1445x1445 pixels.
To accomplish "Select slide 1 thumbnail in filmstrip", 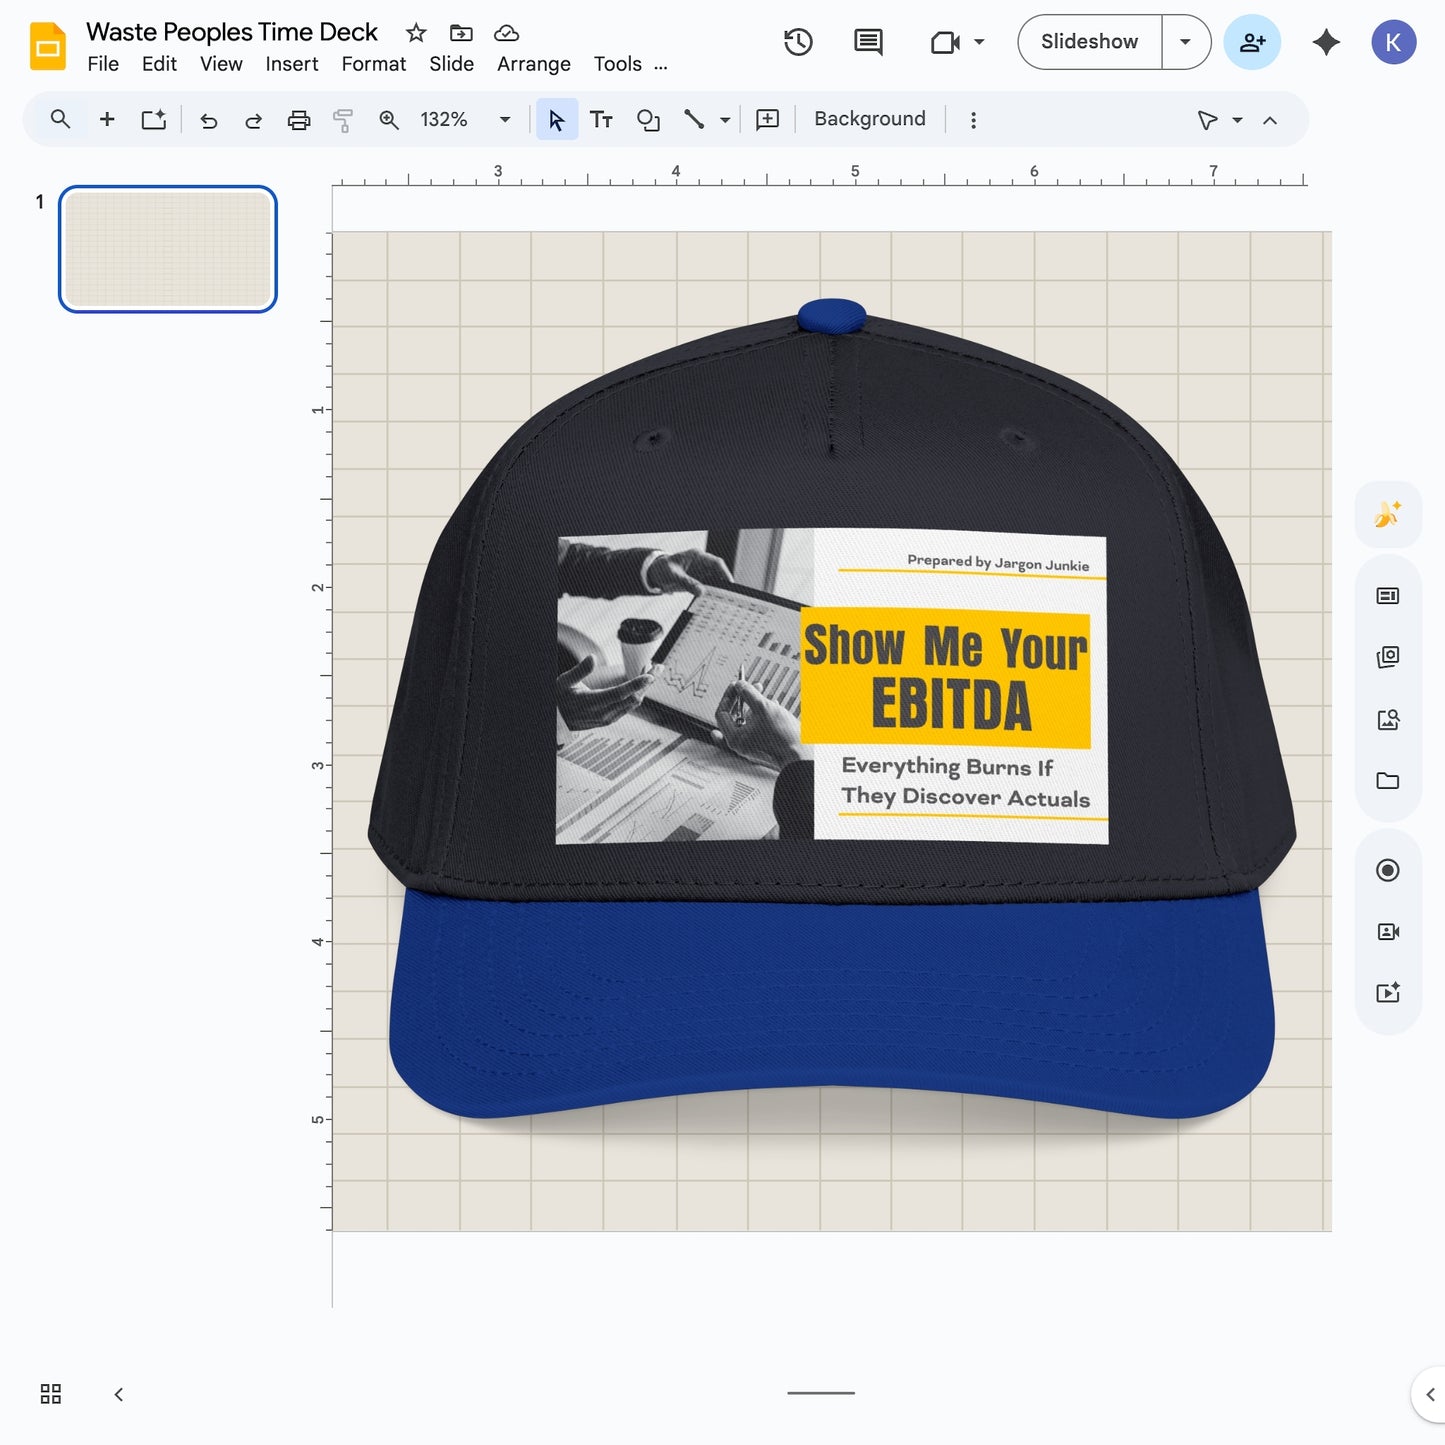I will pyautogui.click(x=168, y=249).
